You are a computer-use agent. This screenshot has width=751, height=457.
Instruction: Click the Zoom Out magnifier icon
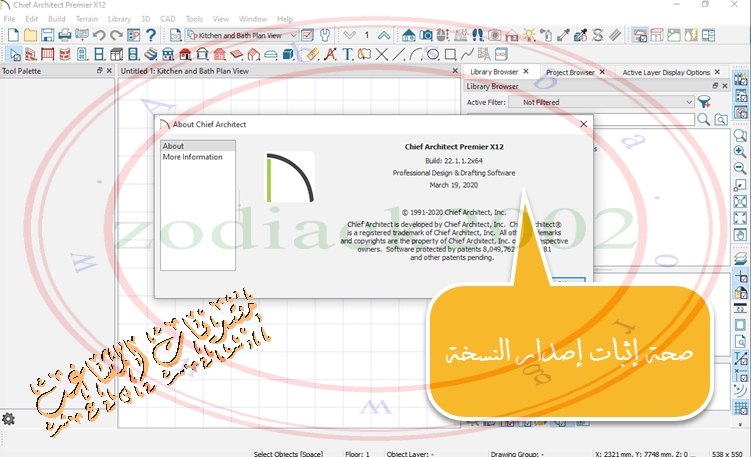[x=740, y=168]
